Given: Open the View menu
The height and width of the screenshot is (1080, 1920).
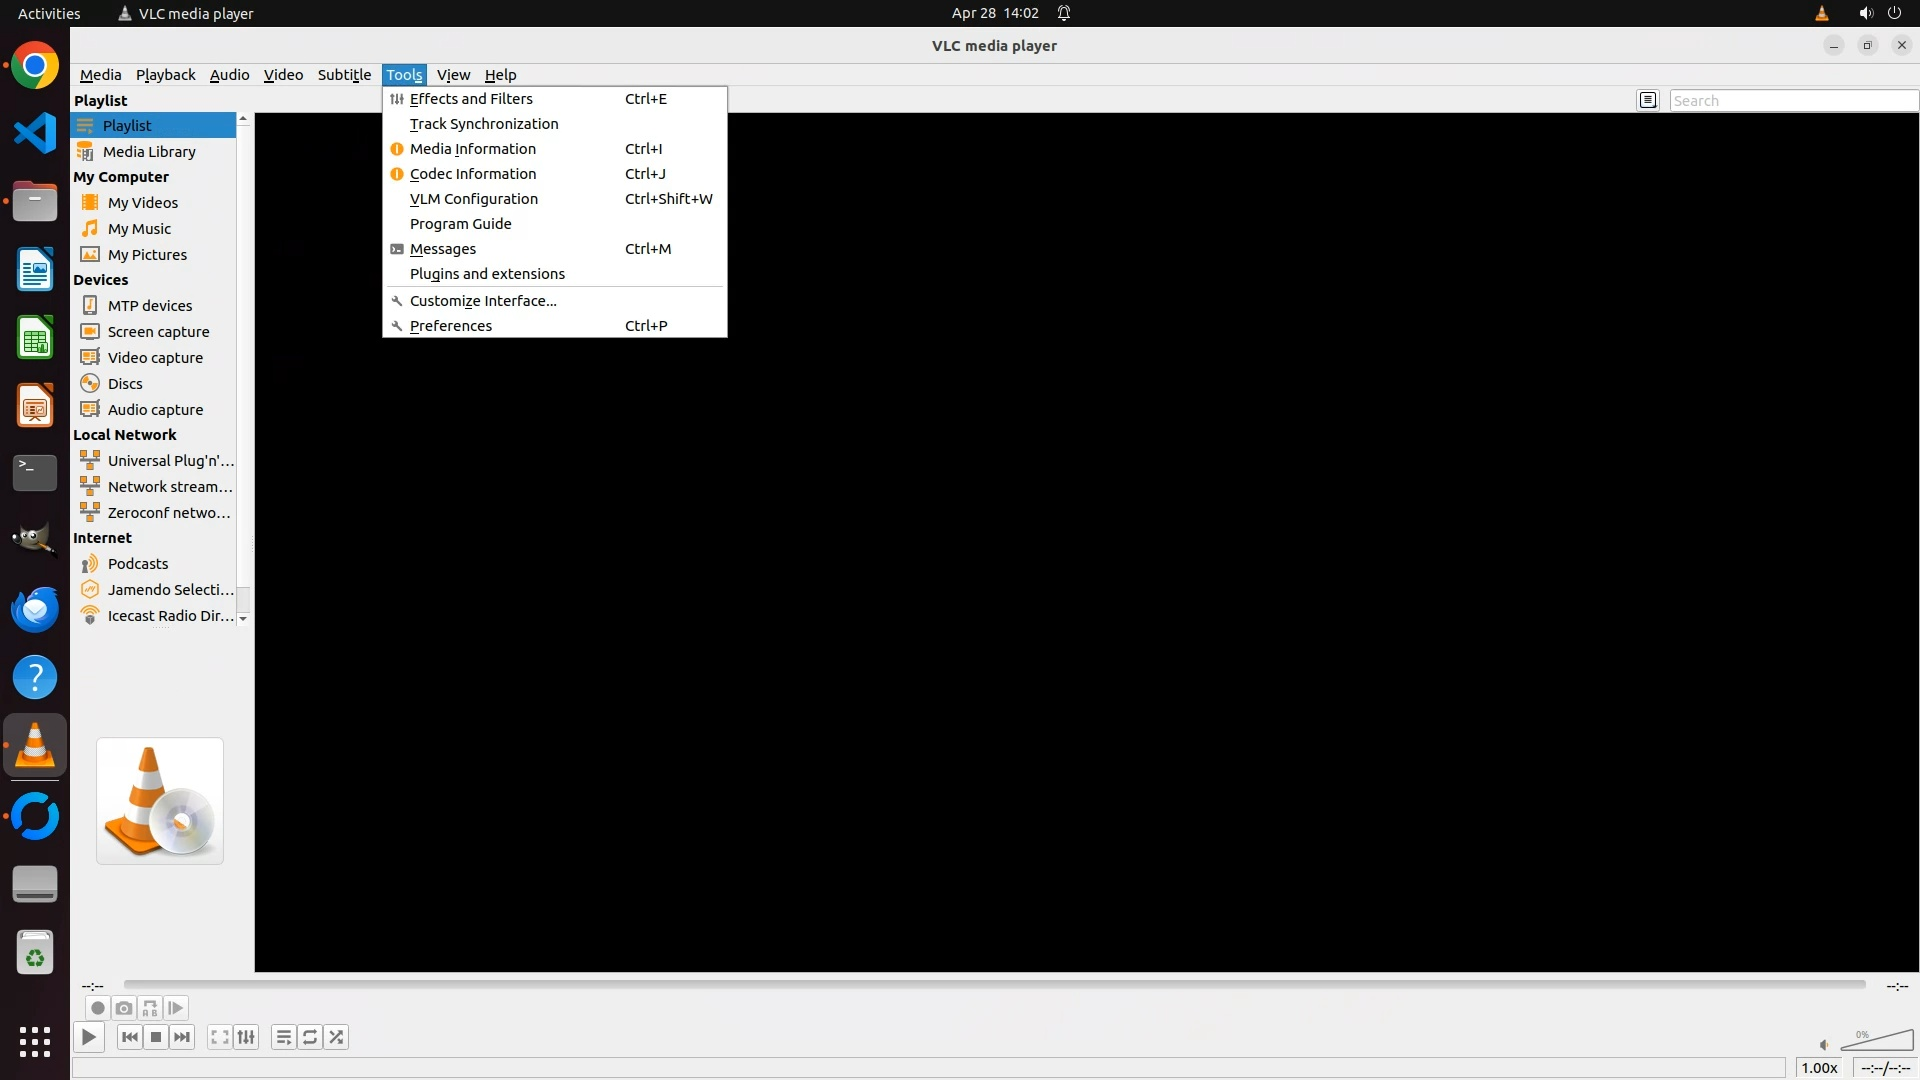Looking at the screenshot, I should [453, 75].
